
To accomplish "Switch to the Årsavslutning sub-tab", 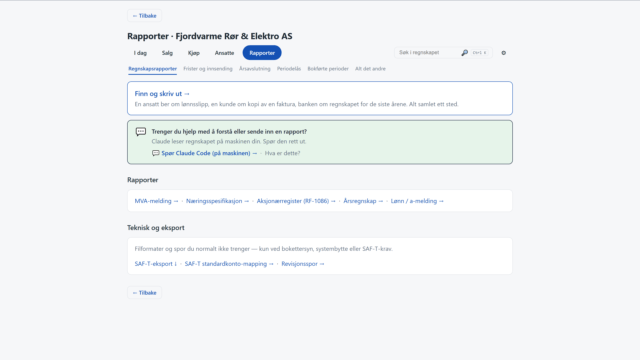I will pos(255,69).
